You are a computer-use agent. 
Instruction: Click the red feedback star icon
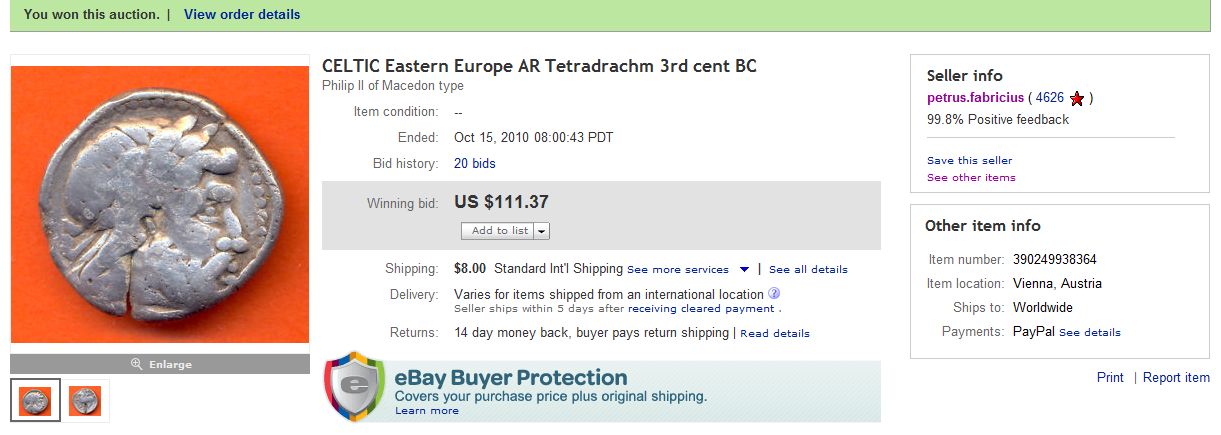[1077, 99]
